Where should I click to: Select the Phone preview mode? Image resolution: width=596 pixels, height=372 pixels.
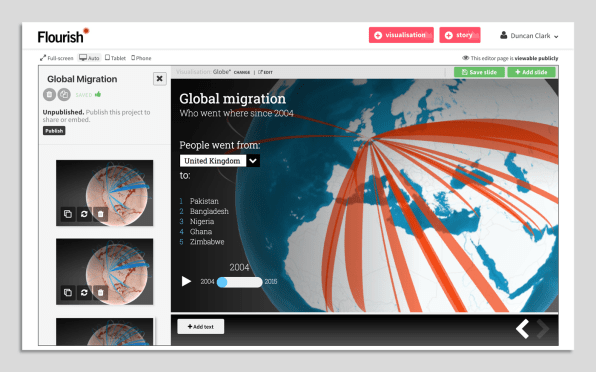pyautogui.click(x=141, y=58)
